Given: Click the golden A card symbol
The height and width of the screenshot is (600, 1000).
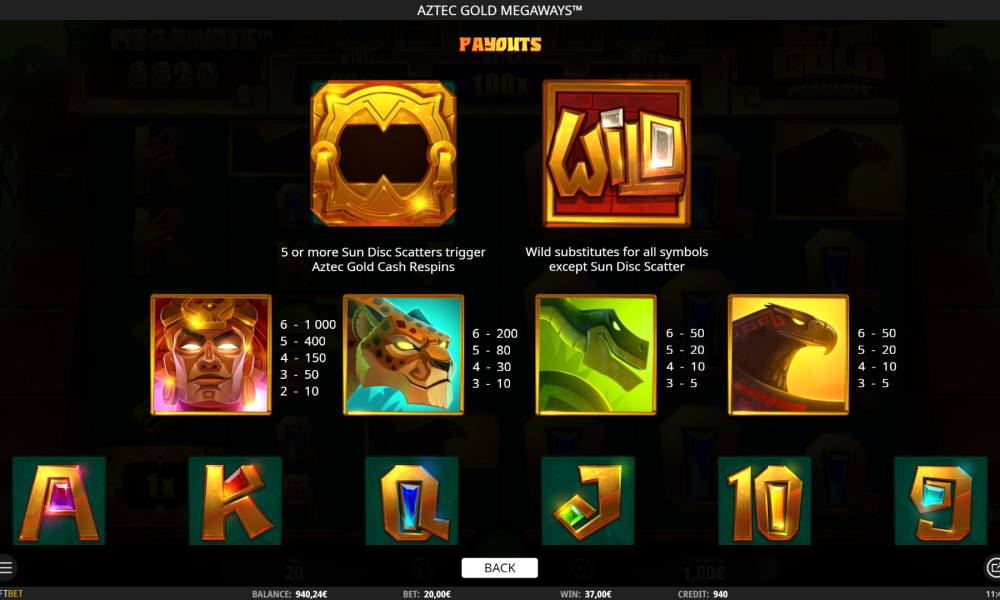Looking at the screenshot, I should point(59,501).
